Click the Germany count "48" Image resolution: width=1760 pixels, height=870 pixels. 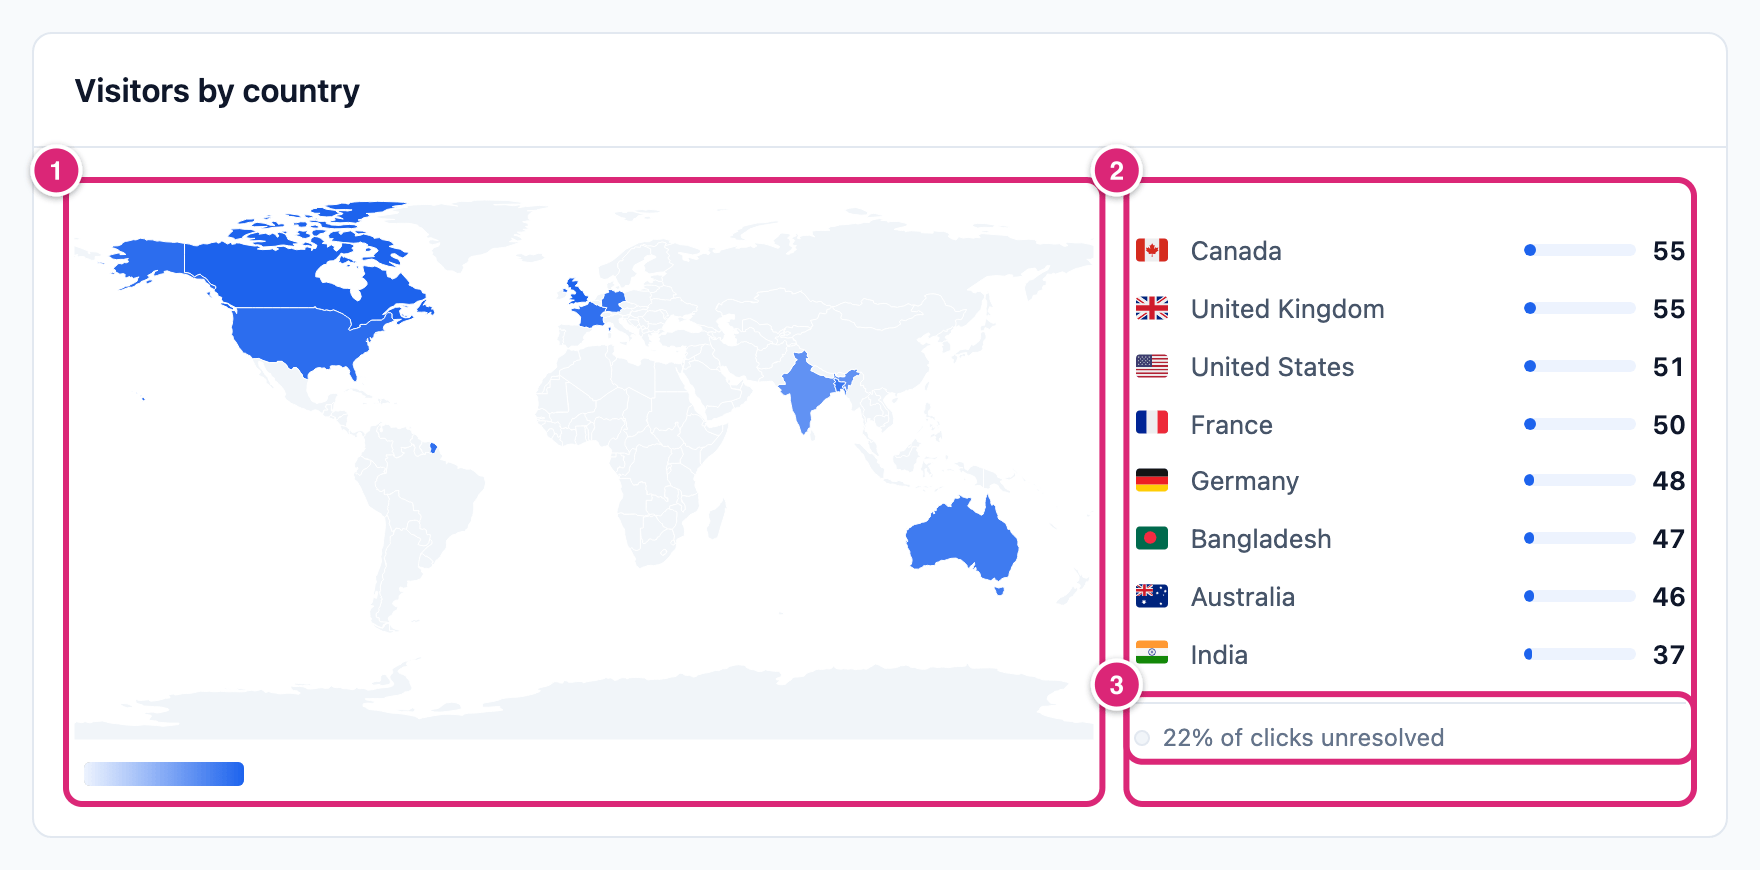click(1669, 481)
